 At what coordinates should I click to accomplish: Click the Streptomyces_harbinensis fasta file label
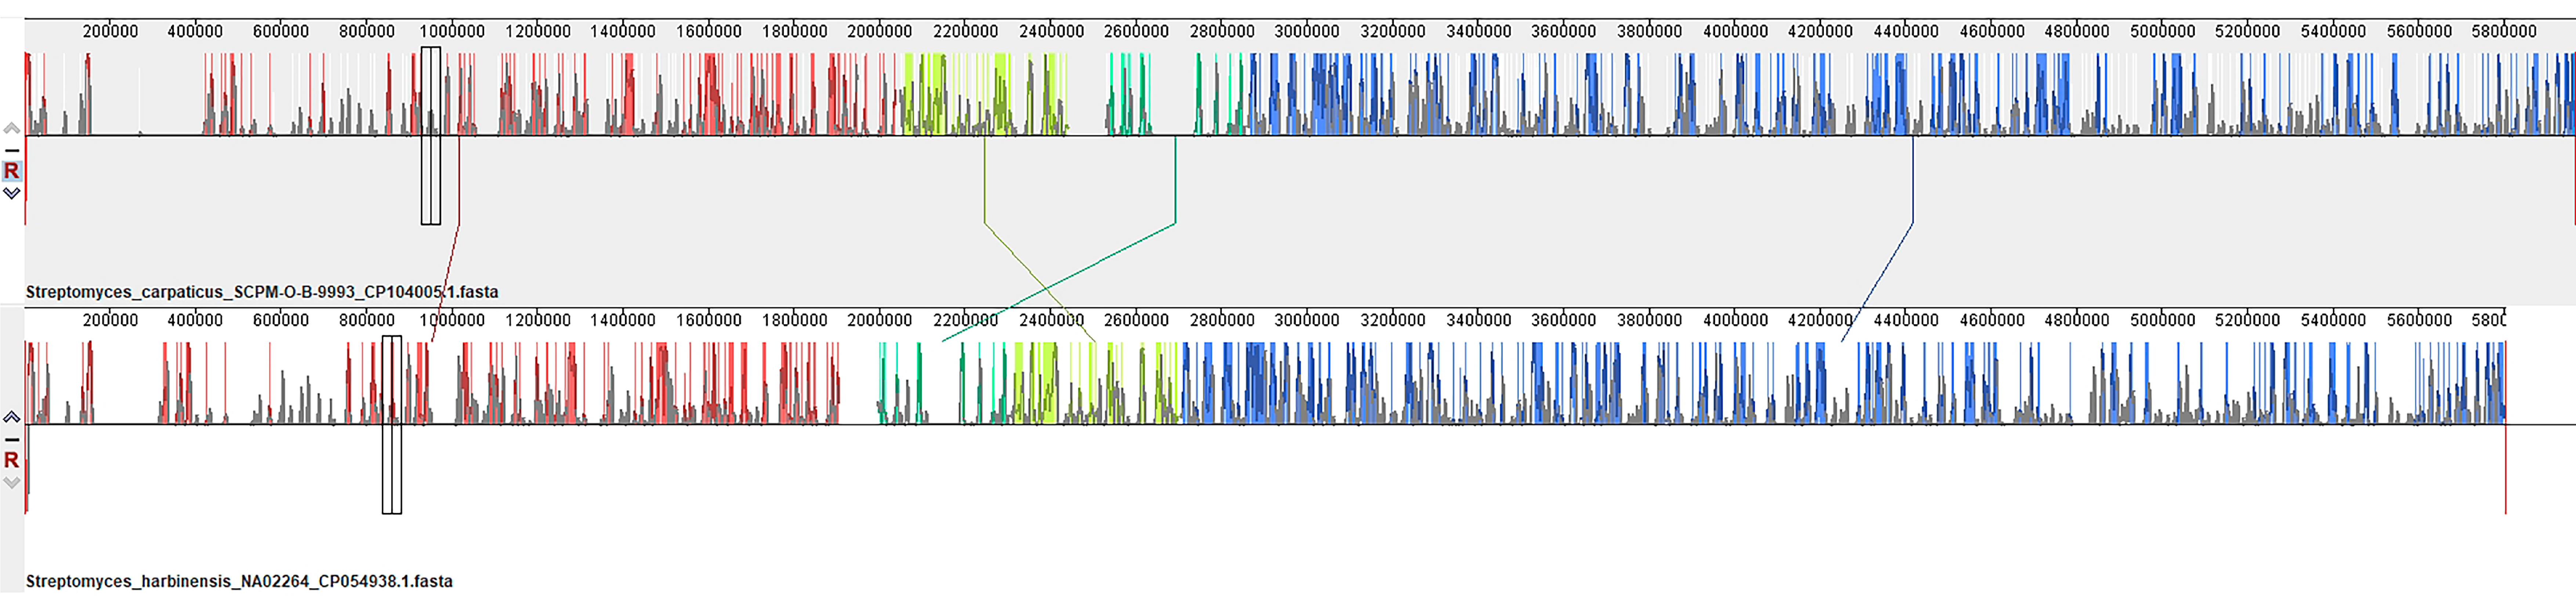pyautogui.click(x=239, y=581)
